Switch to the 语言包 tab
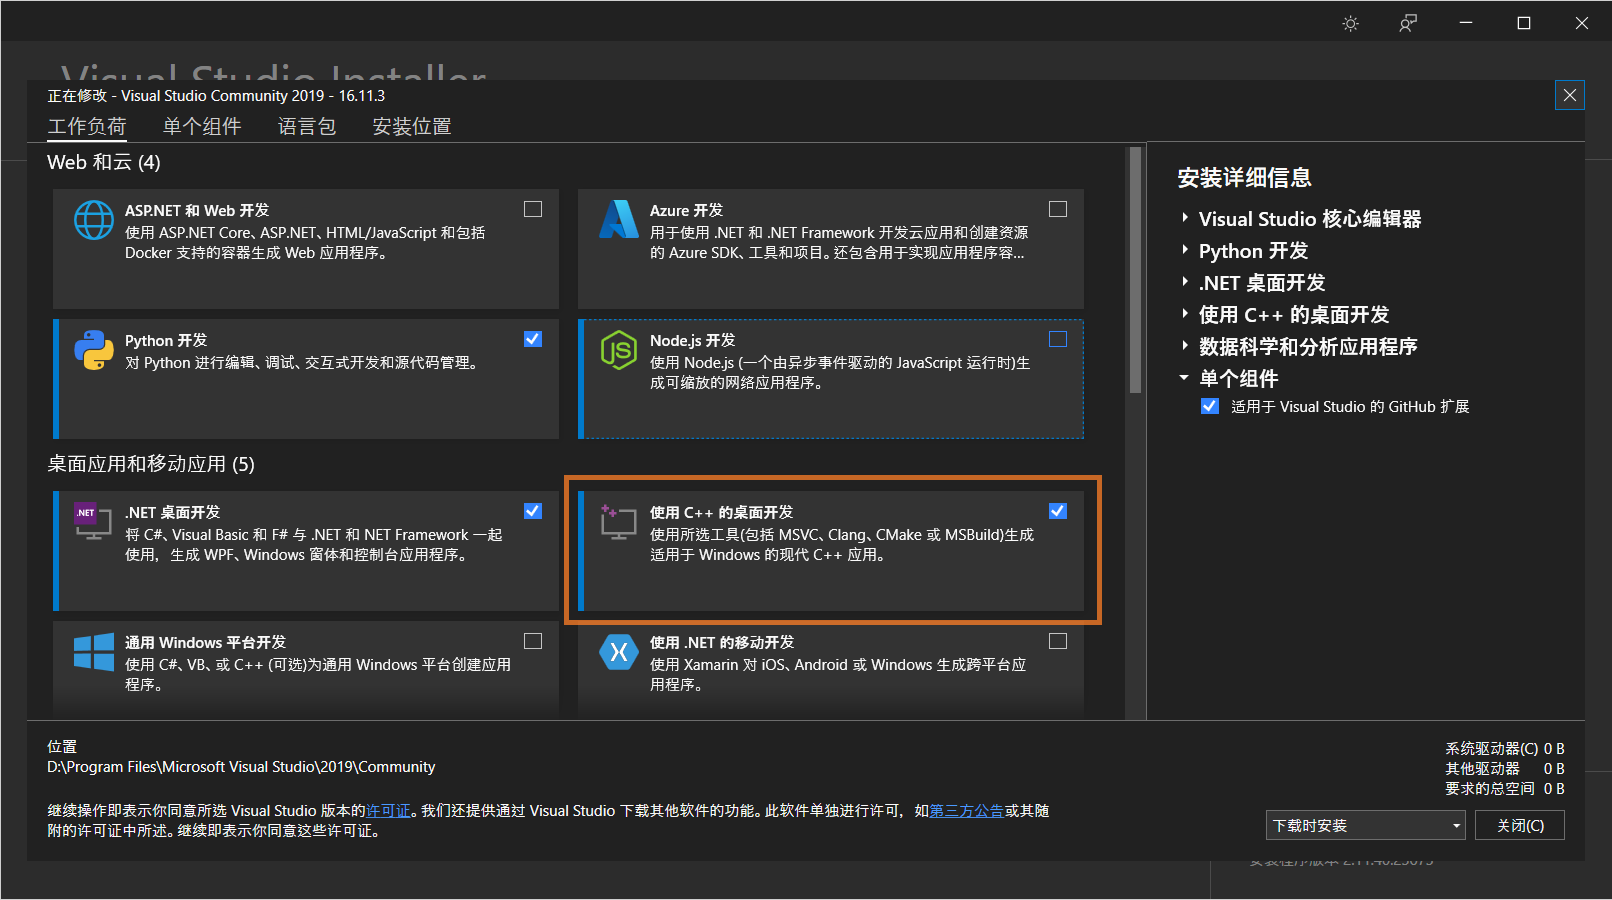Screen dimensions: 1612x900 [x=307, y=126]
